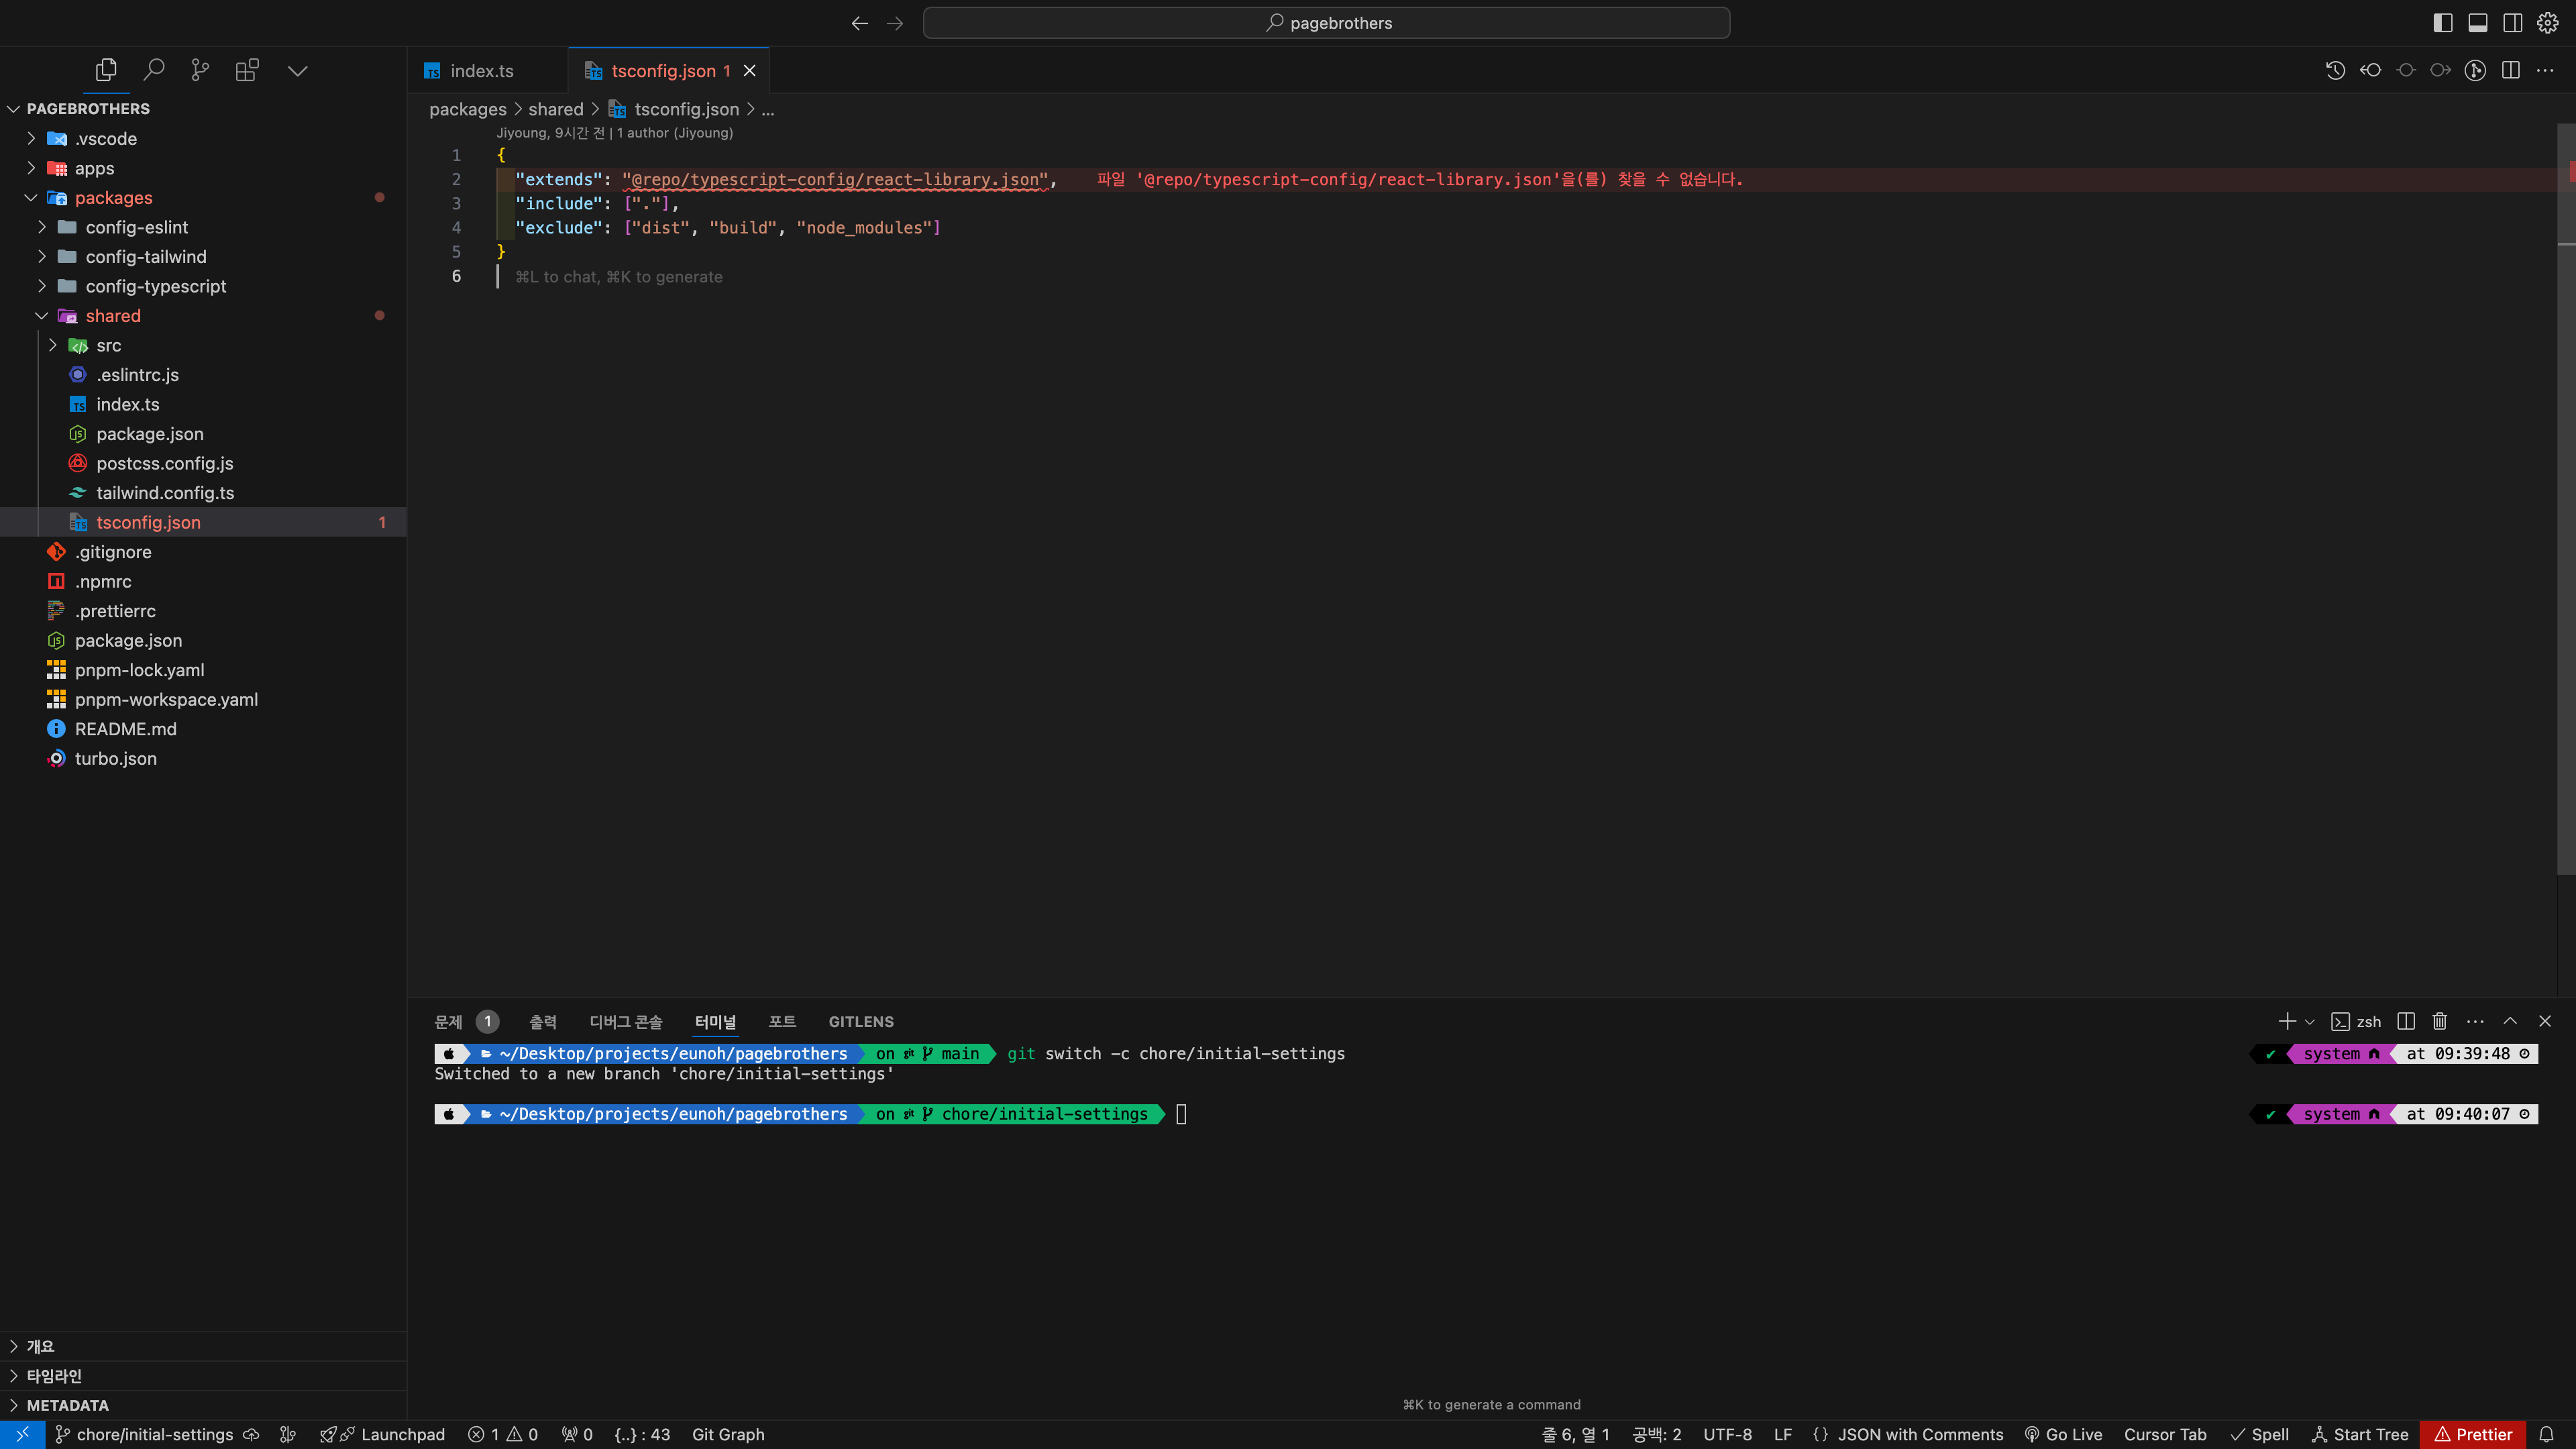Click the kill terminal trash icon
This screenshot has height=1449, width=2576.
[x=2440, y=1021]
